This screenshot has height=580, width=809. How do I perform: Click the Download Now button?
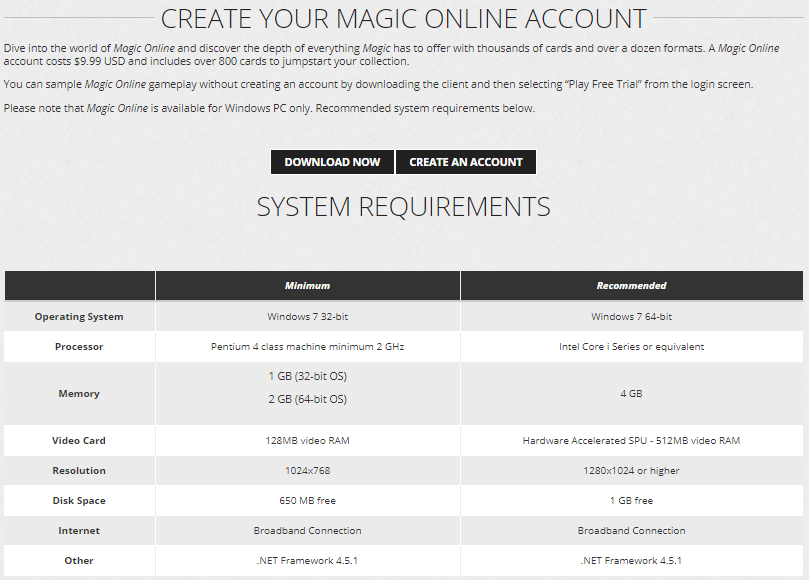click(332, 162)
